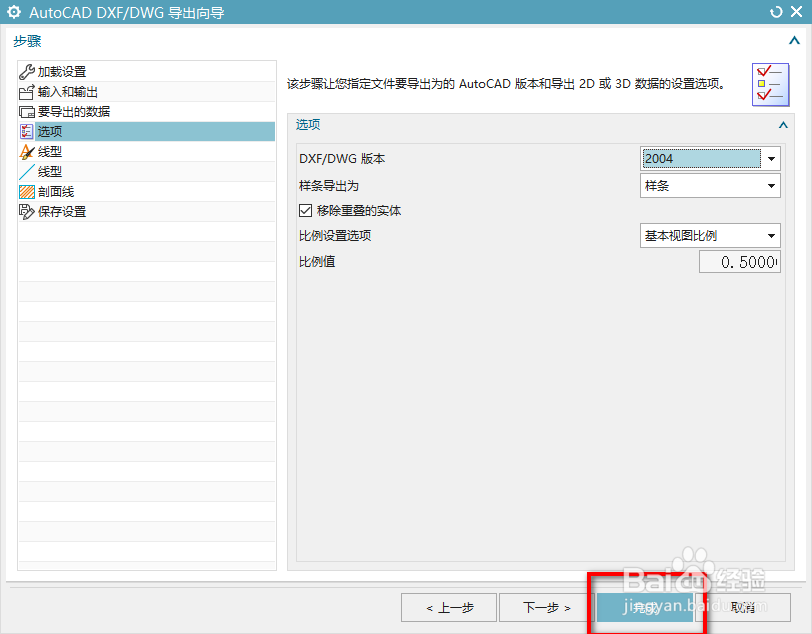Image resolution: width=812 pixels, height=634 pixels.
Task: Click the 比例值 label
Action: point(317,262)
